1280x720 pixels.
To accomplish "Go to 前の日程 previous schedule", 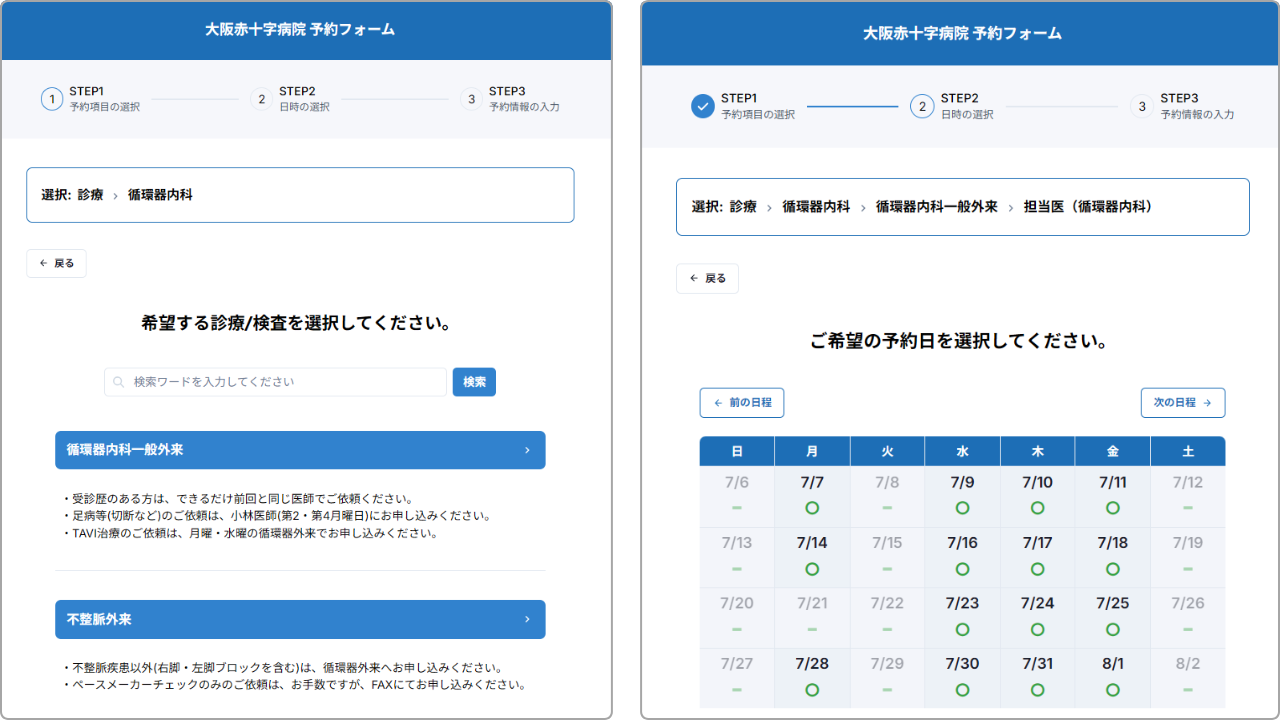I will tap(742, 402).
